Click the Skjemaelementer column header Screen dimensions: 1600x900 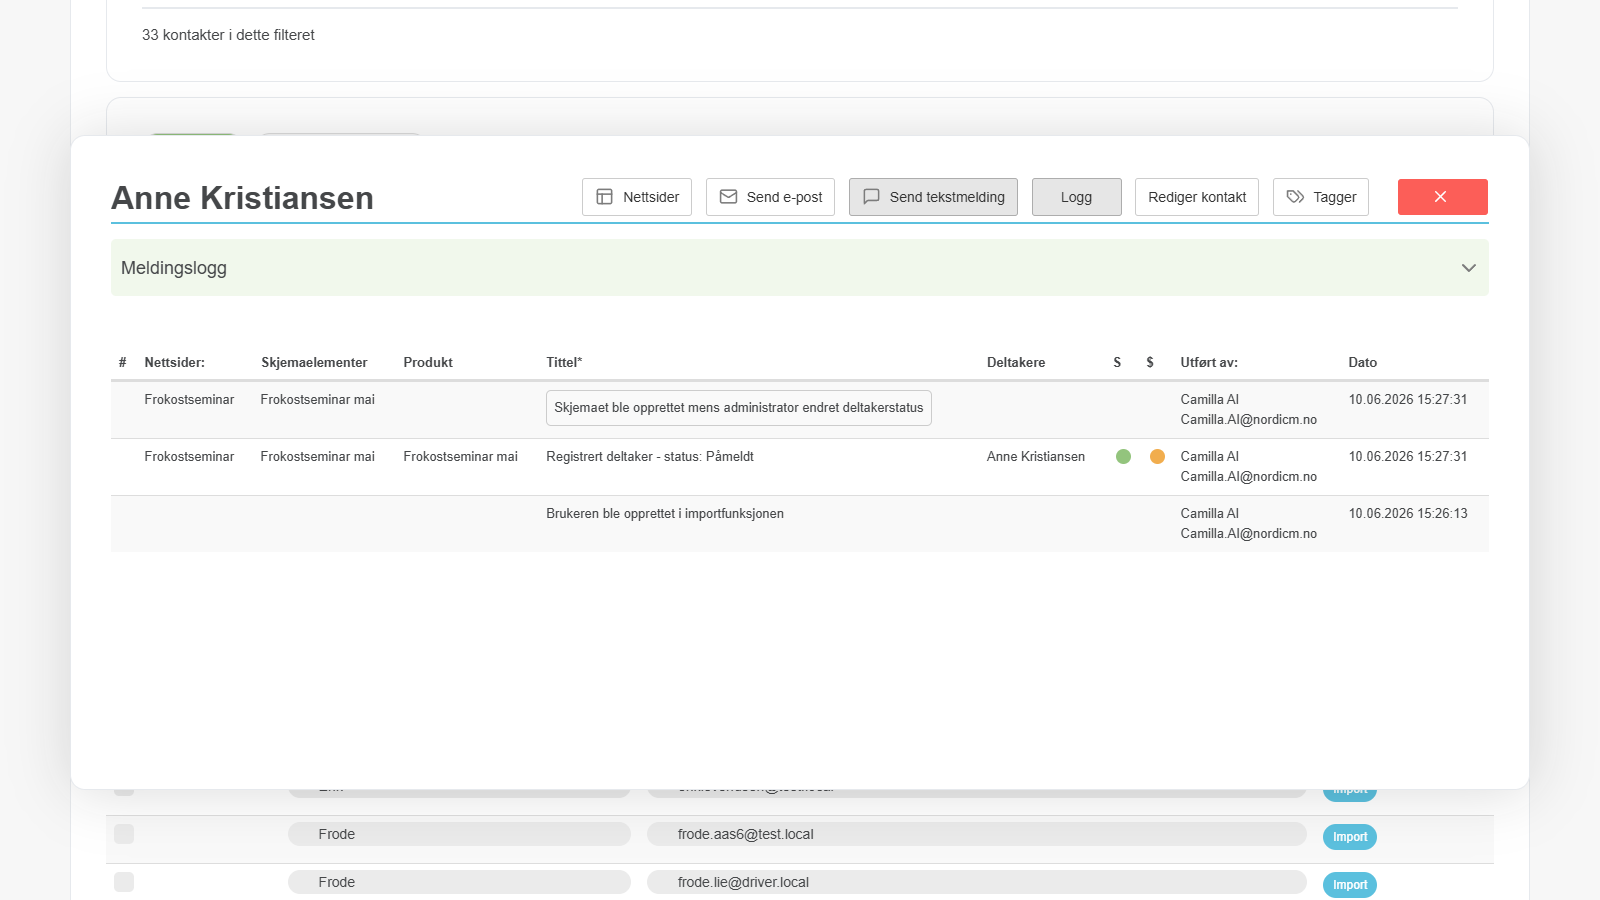click(x=314, y=363)
